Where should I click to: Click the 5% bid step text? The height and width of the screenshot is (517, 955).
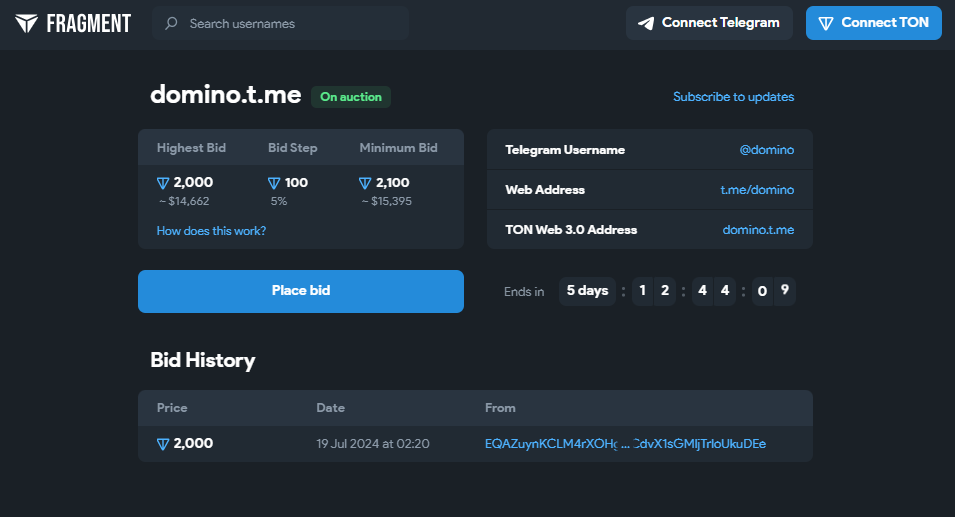279,201
